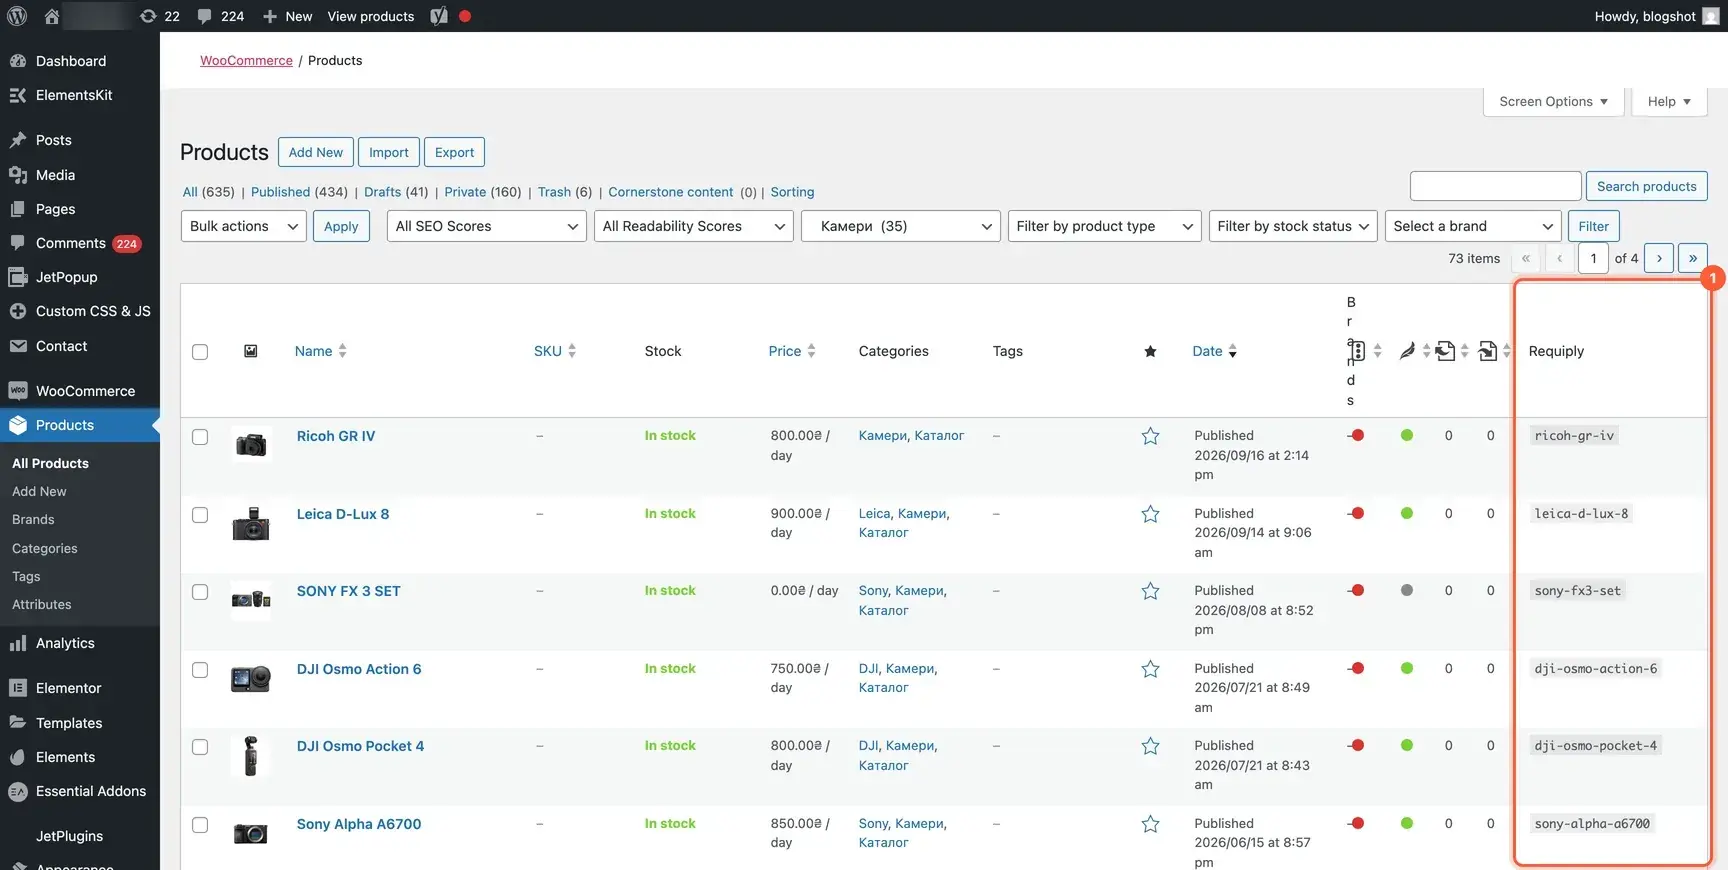
Task: Open Posts in the sidebar menu
Action: tap(54, 140)
